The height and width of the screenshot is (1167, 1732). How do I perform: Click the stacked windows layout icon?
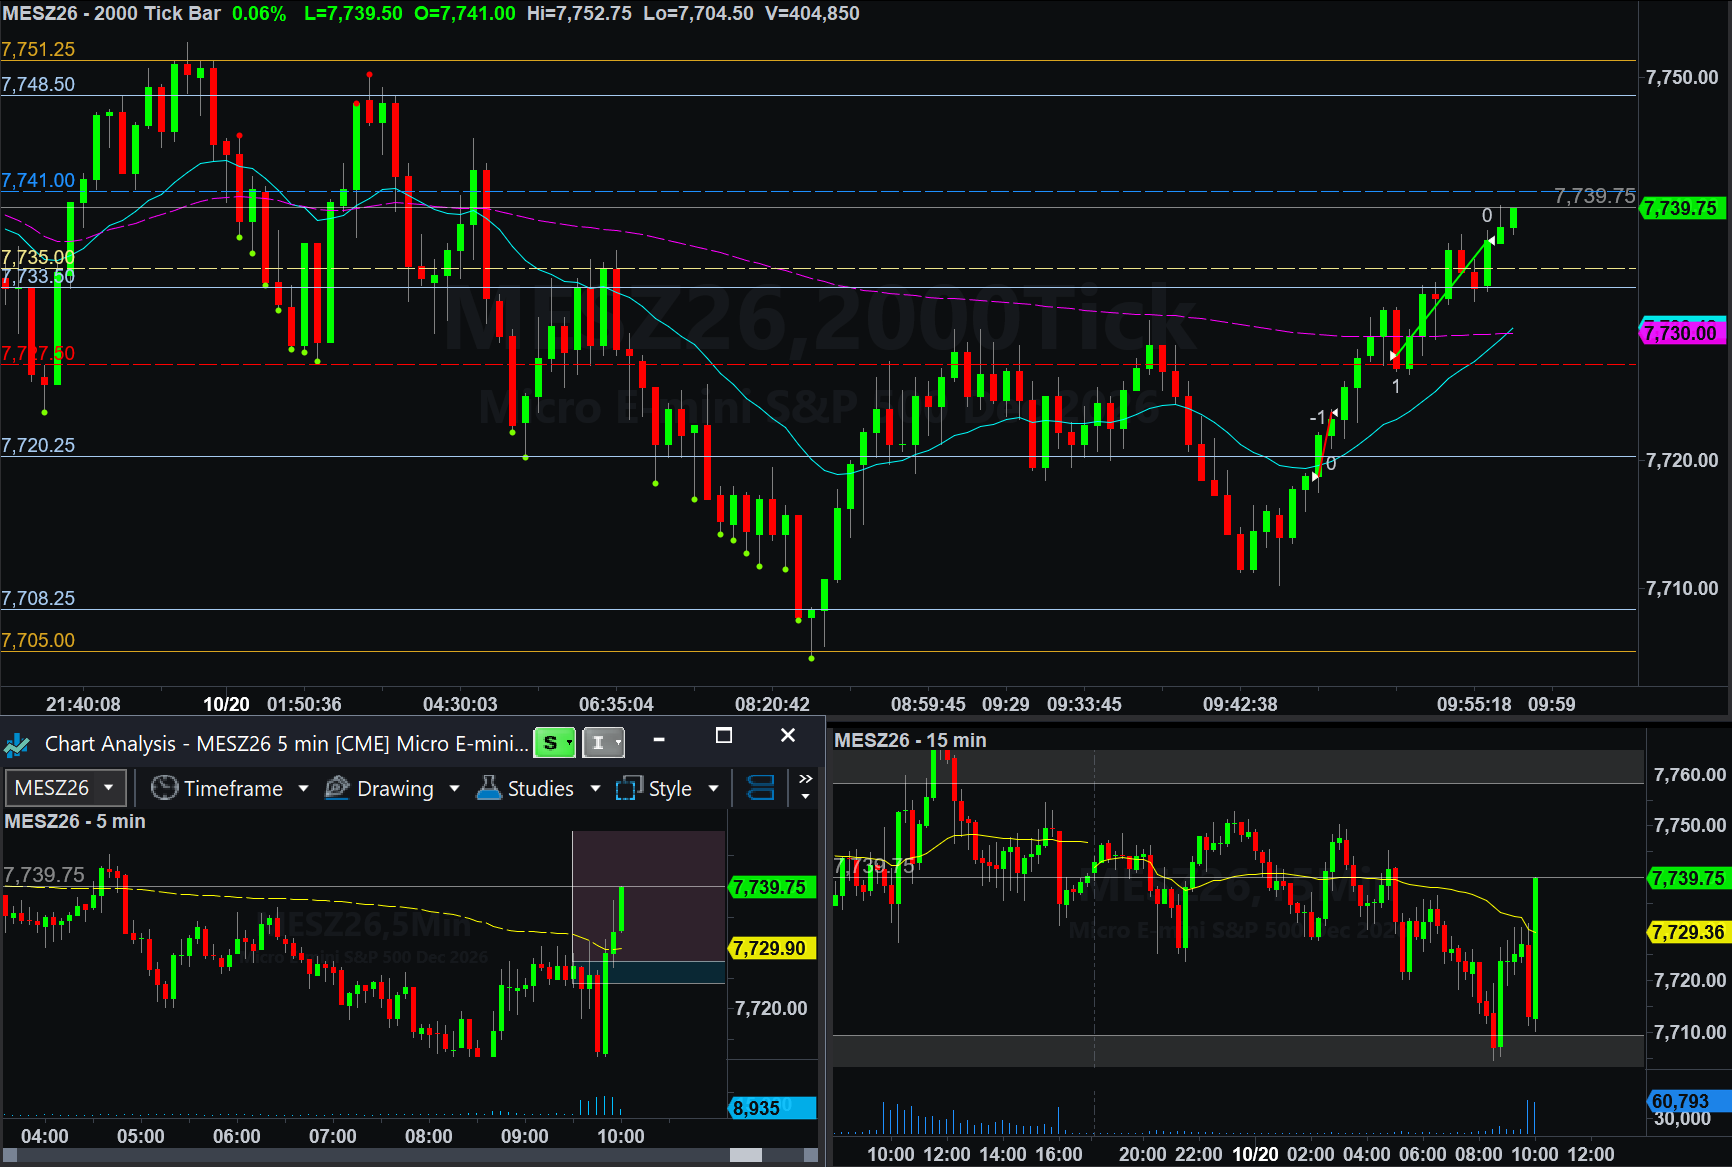click(761, 788)
